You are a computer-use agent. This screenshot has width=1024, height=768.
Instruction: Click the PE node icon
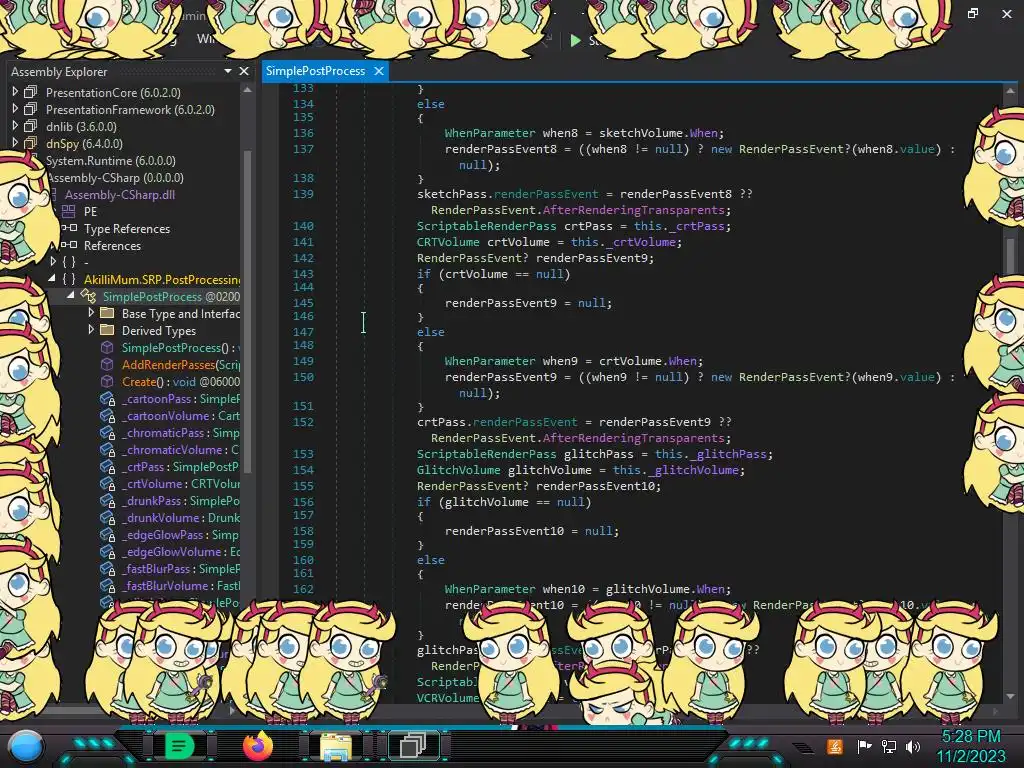tap(69, 211)
